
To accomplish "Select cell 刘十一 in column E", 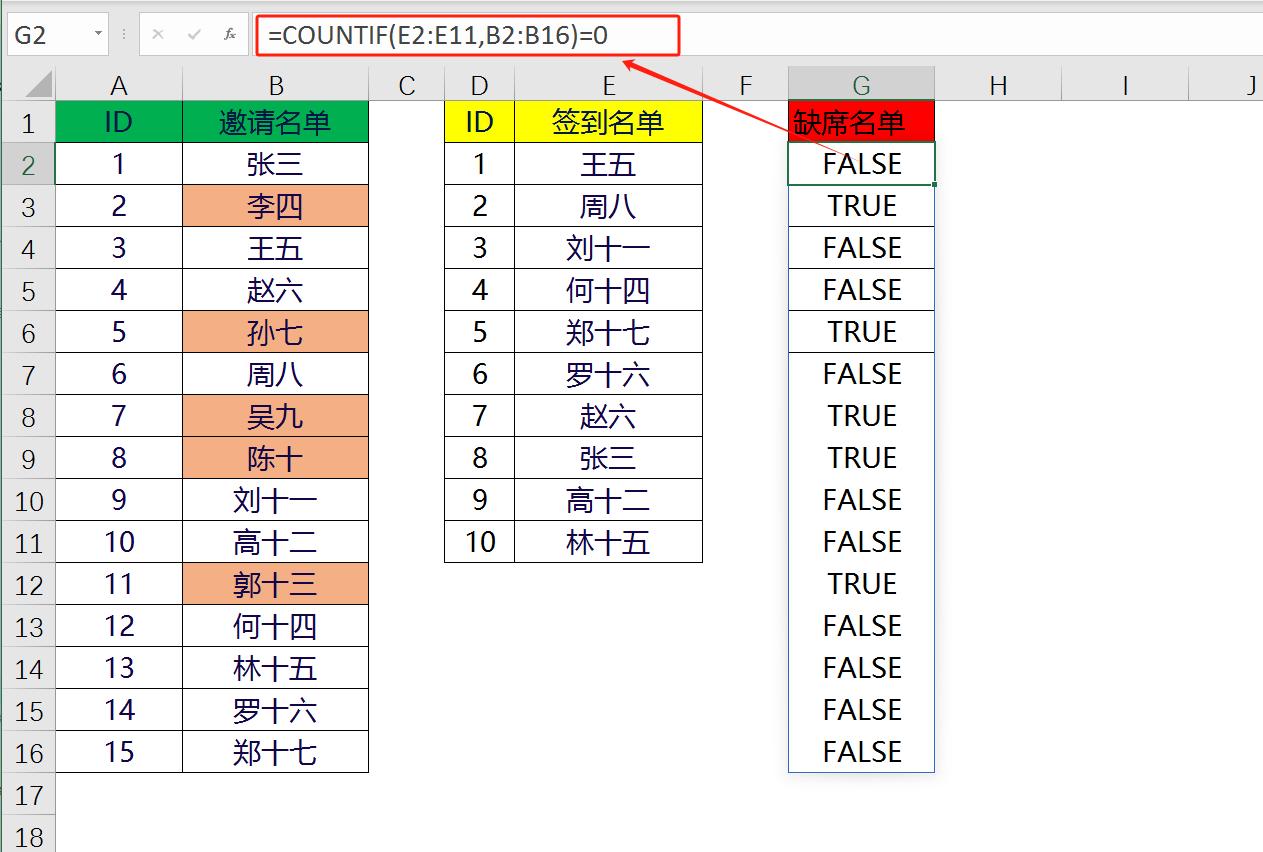I will (x=608, y=248).
